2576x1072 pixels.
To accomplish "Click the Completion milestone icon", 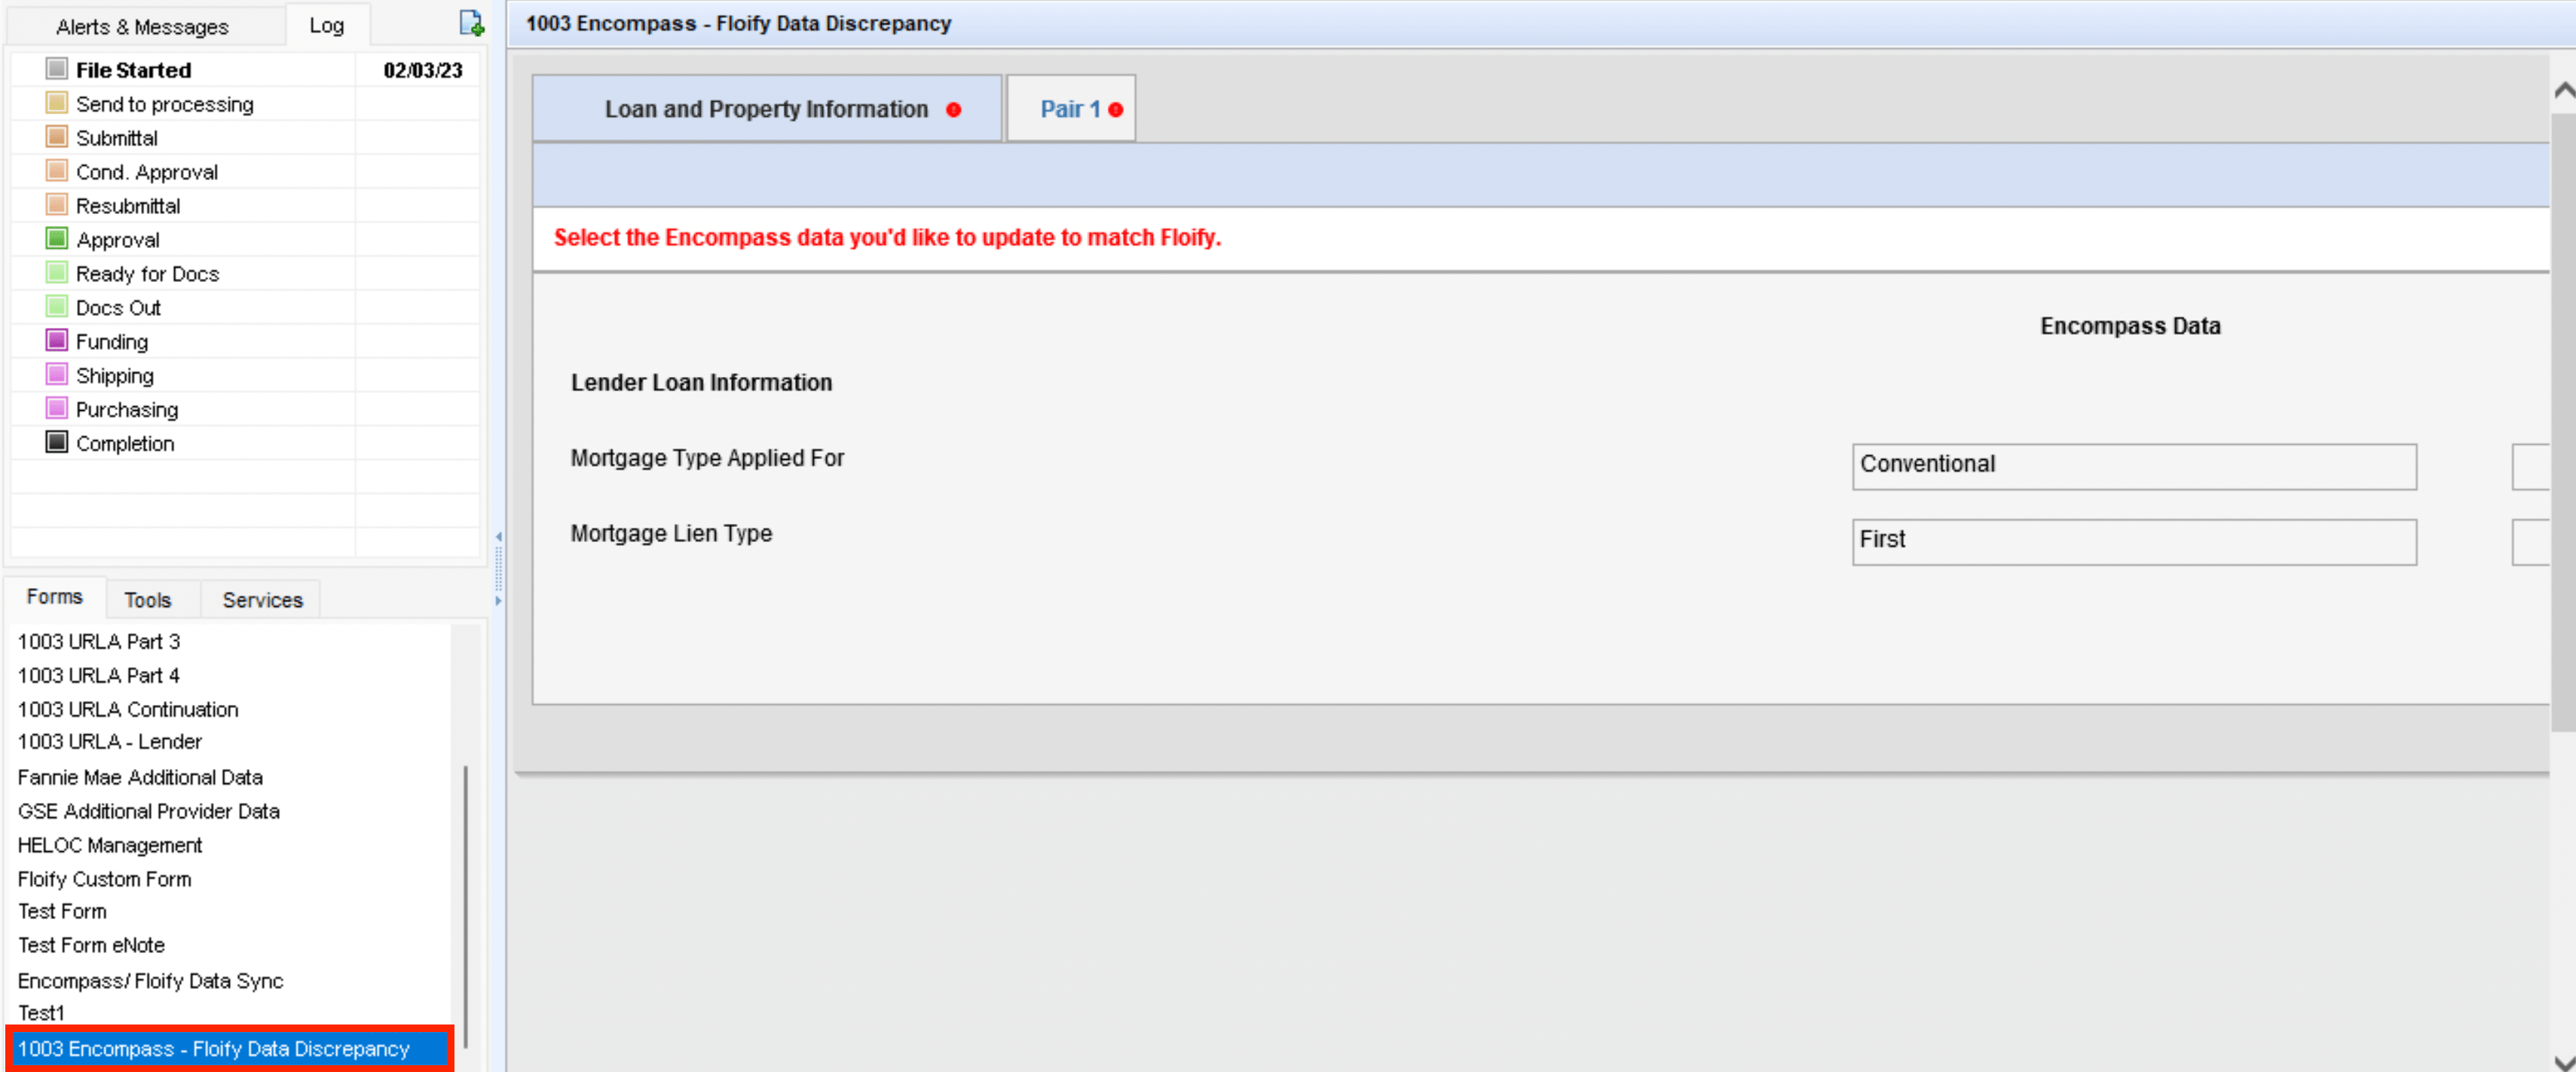I will pyautogui.click(x=56, y=442).
